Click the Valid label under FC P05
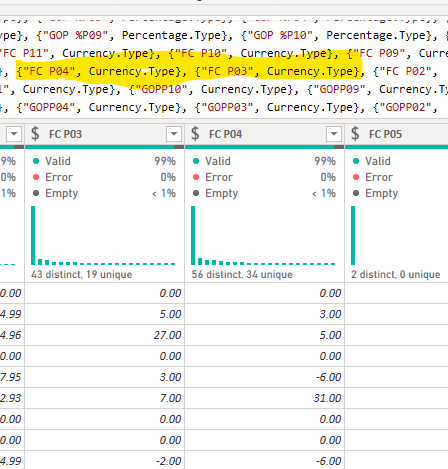 378,161
